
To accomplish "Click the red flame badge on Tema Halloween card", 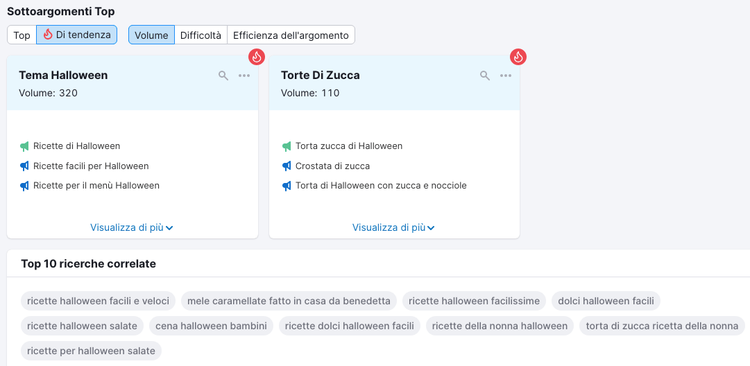I will (x=256, y=57).
